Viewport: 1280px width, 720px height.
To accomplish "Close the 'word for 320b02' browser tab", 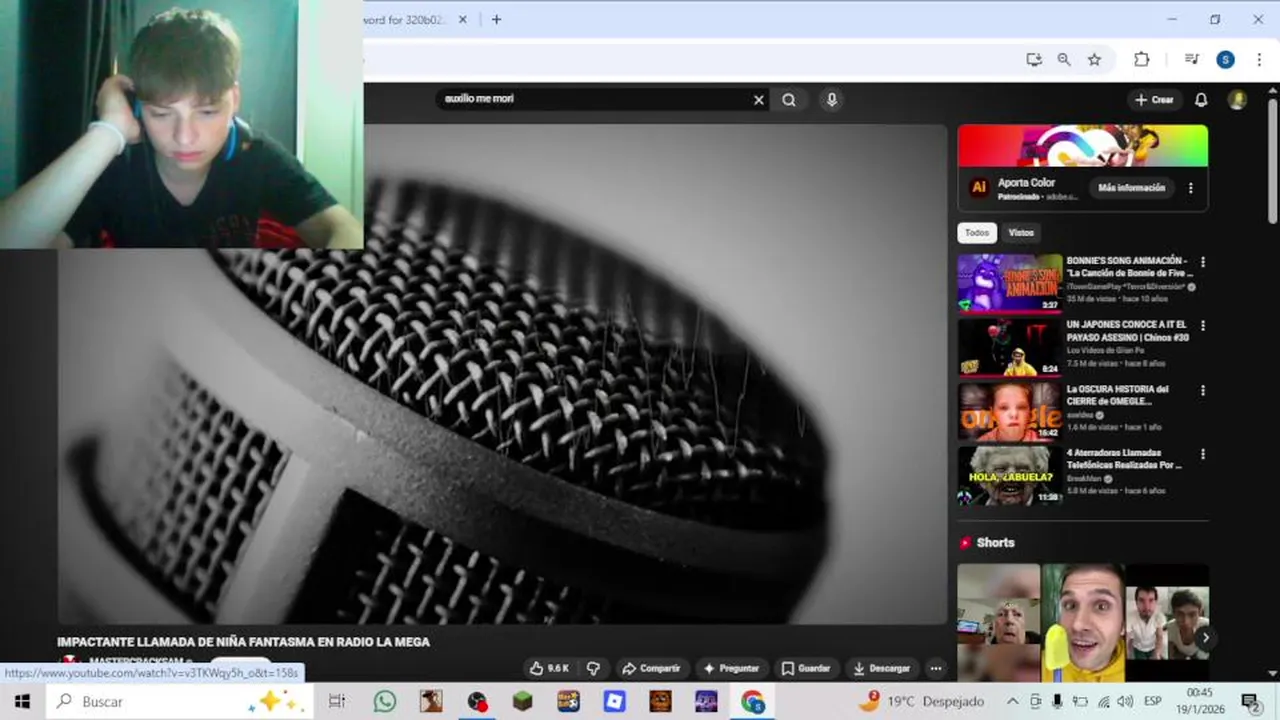I will [462, 19].
